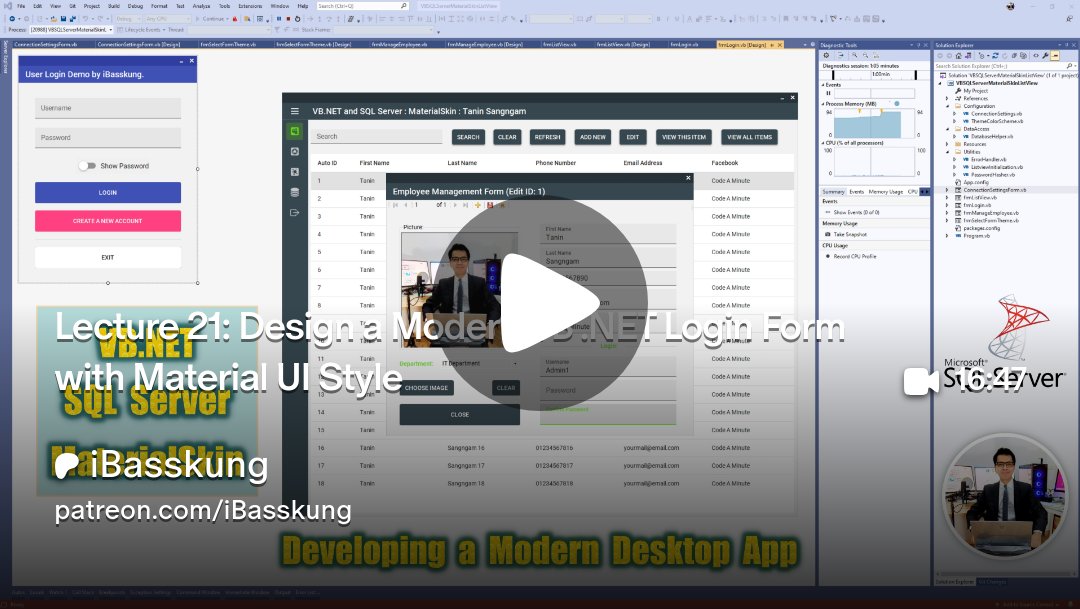
Task: Expand the References node
Action: pyautogui.click(x=948, y=99)
